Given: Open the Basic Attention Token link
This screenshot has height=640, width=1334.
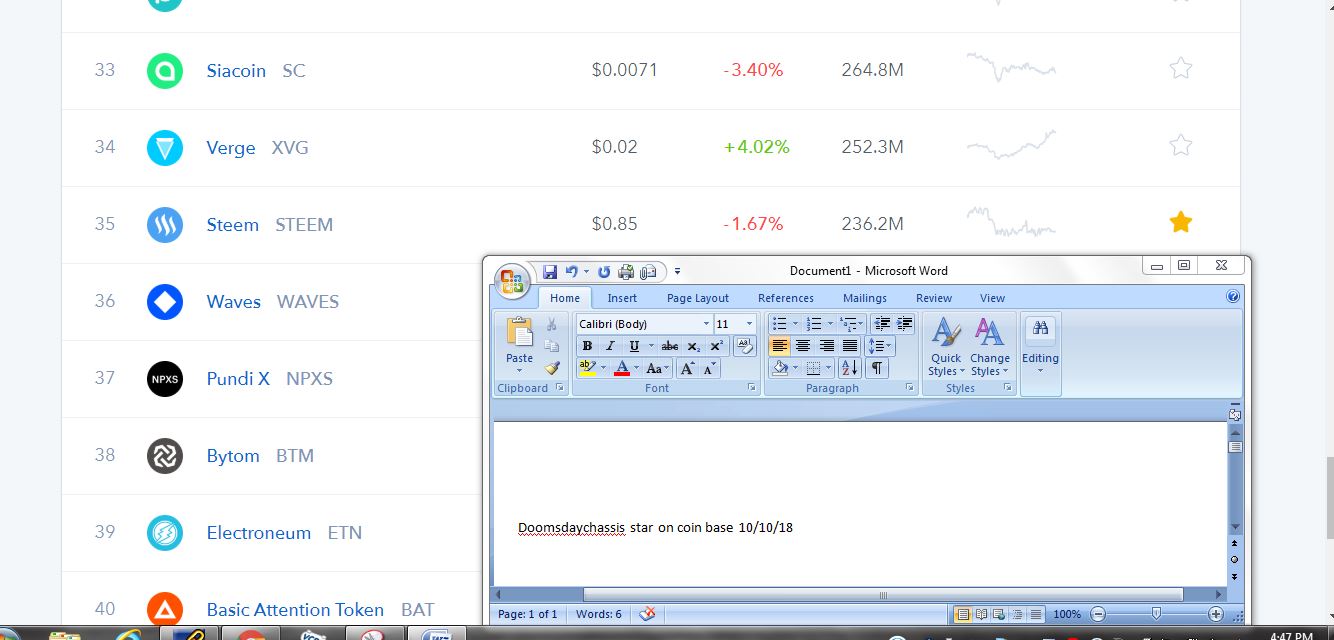Looking at the screenshot, I should click(295, 610).
